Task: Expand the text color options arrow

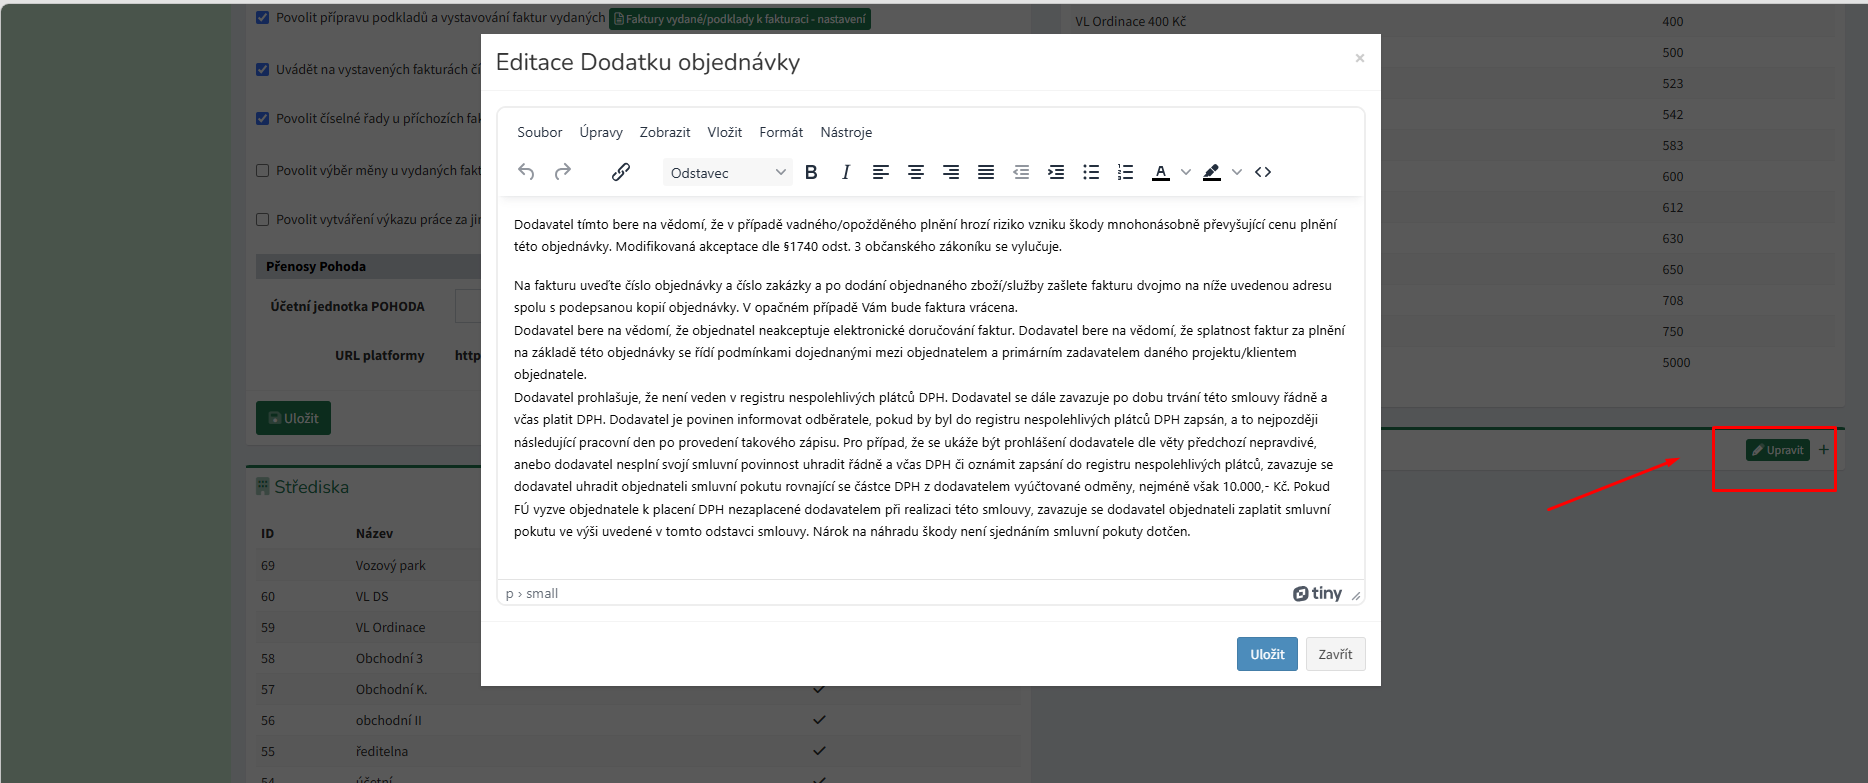Action: 1186,172
